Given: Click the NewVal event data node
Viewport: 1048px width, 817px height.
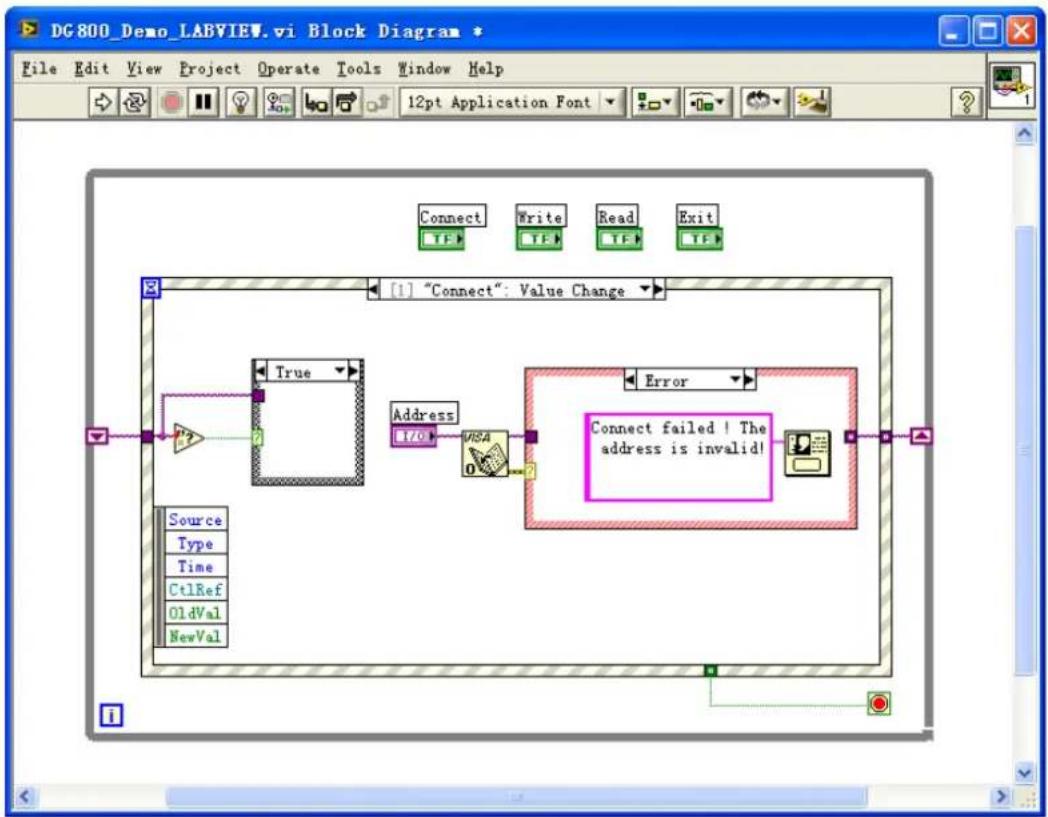Looking at the screenshot, I should coord(194,636).
